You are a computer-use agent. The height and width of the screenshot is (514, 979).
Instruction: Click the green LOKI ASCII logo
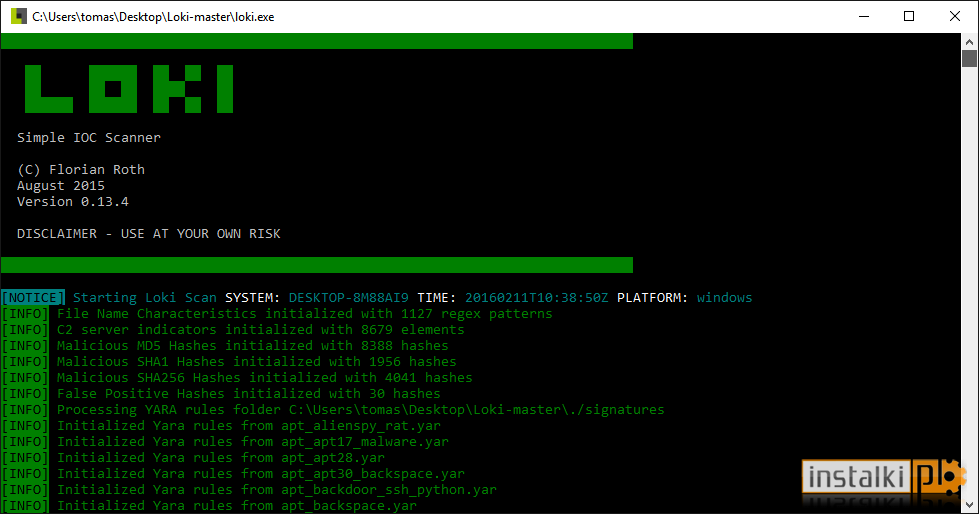coord(129,89)
